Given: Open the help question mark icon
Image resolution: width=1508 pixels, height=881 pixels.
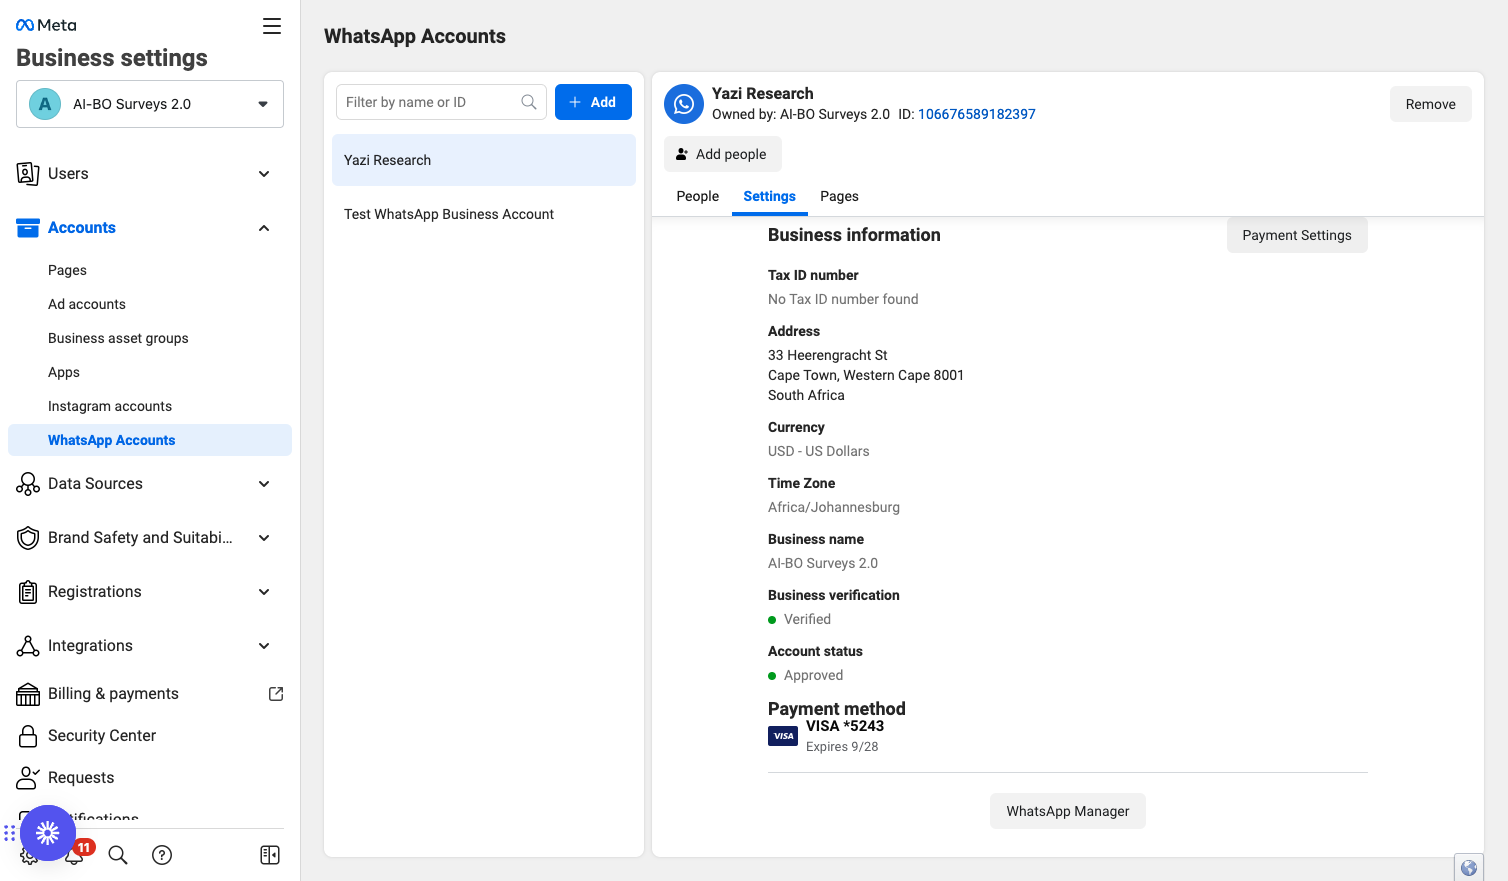Looking at the screenshot, I should coord(162,855).
